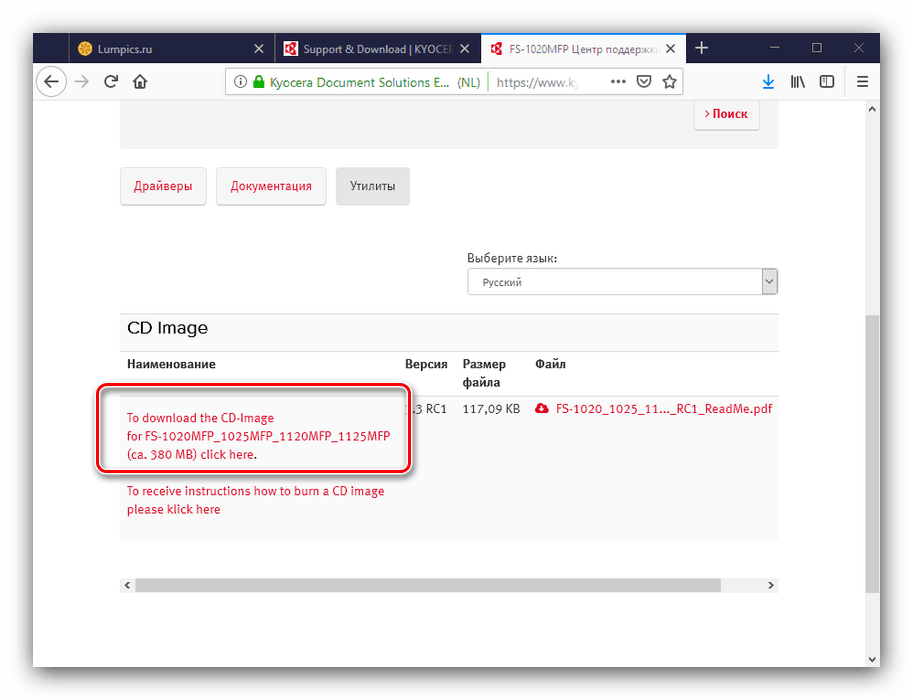Click the Наименование column header
The image size is (913, 700).
click(171, 364)
